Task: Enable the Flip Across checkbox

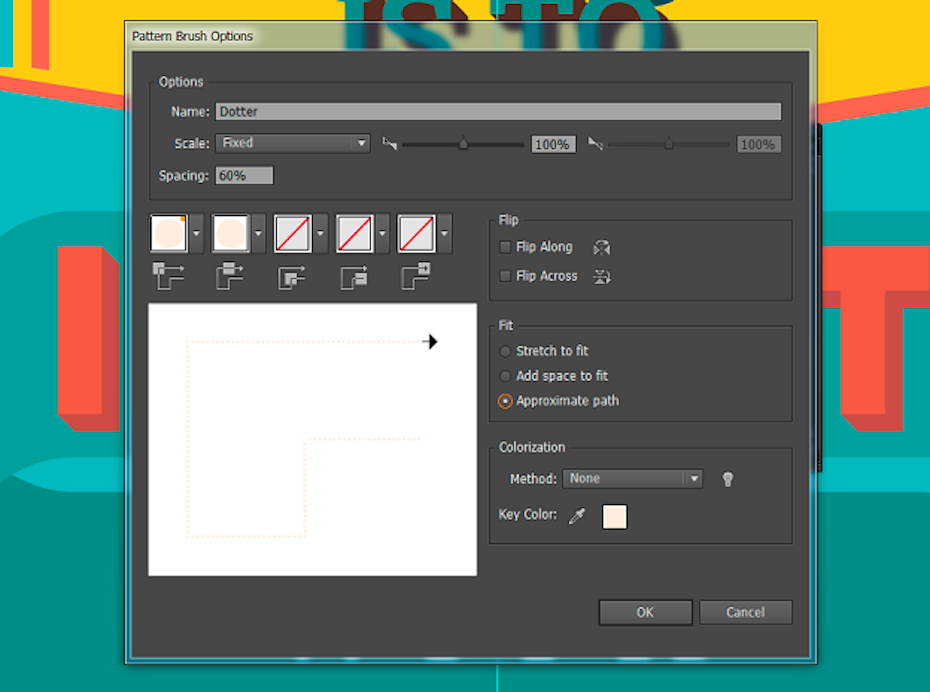Action: 506,276
